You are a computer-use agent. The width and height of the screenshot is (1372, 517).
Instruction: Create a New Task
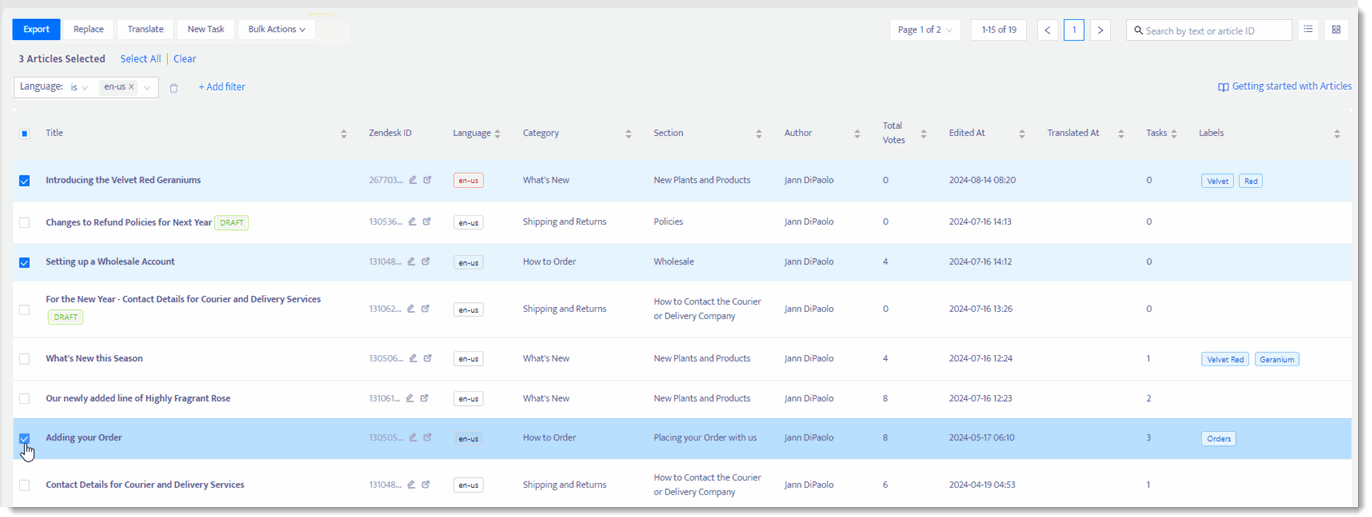[205, 29]
